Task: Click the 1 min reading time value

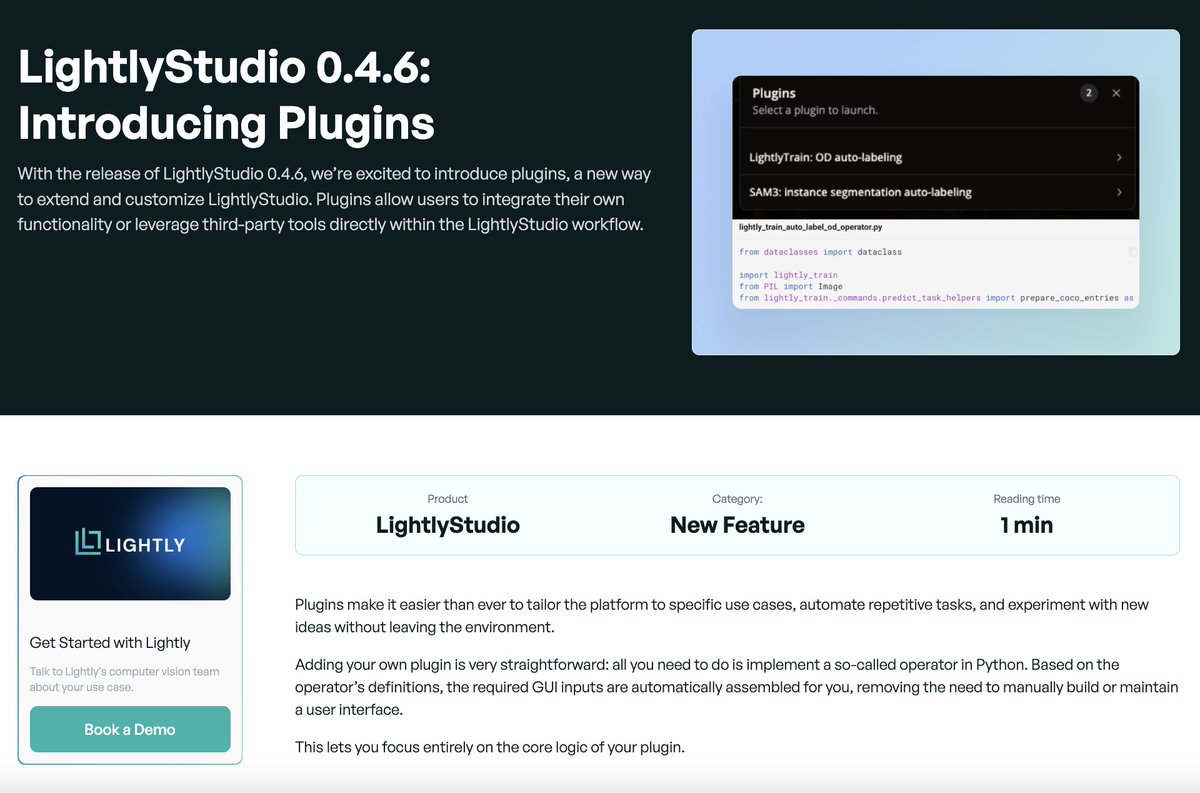Action: tap(1026, 524)
